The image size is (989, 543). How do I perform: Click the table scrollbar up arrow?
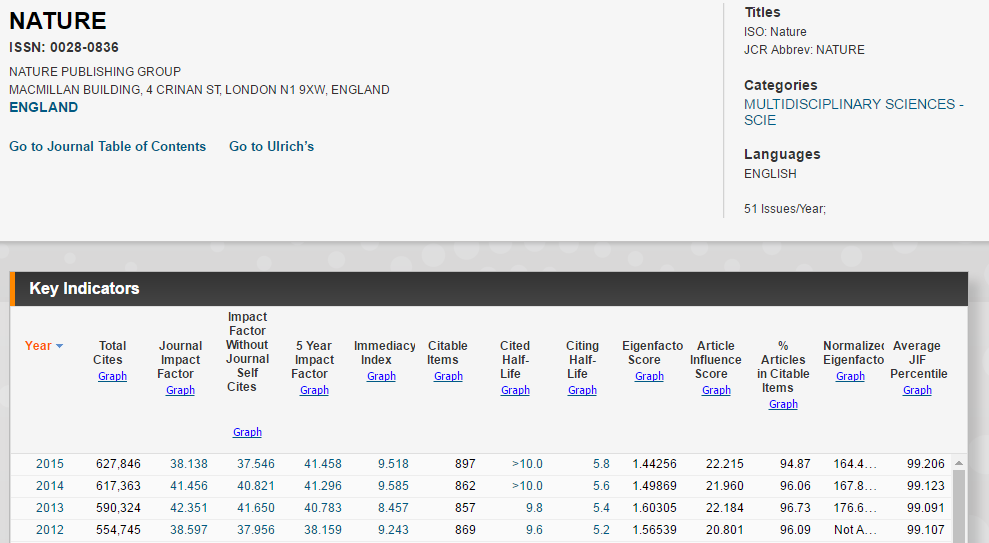[x=959, y=463]
